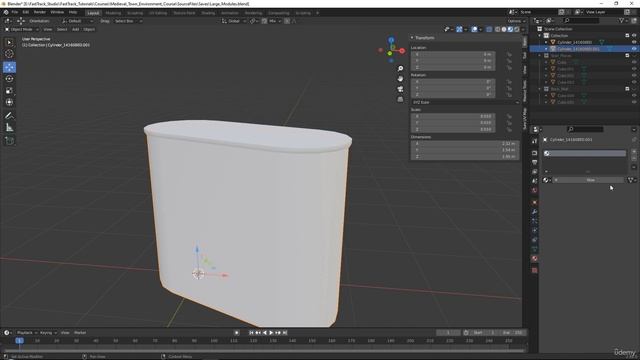Select the Measure tool

tap(9, 128)
